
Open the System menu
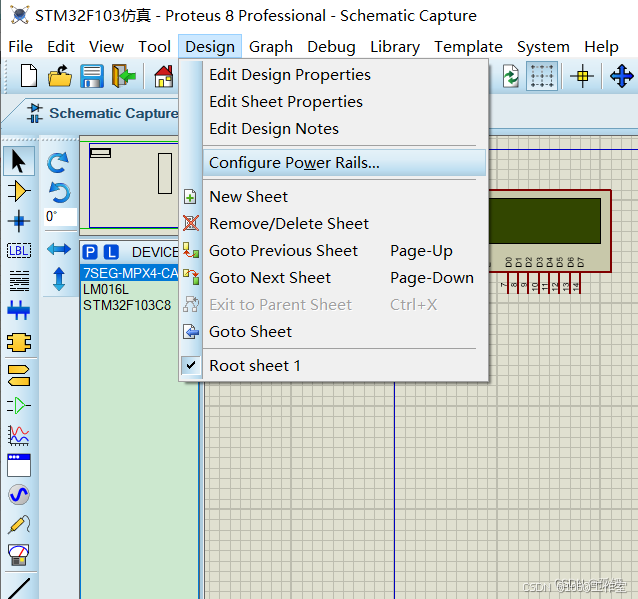coord(543,47)
